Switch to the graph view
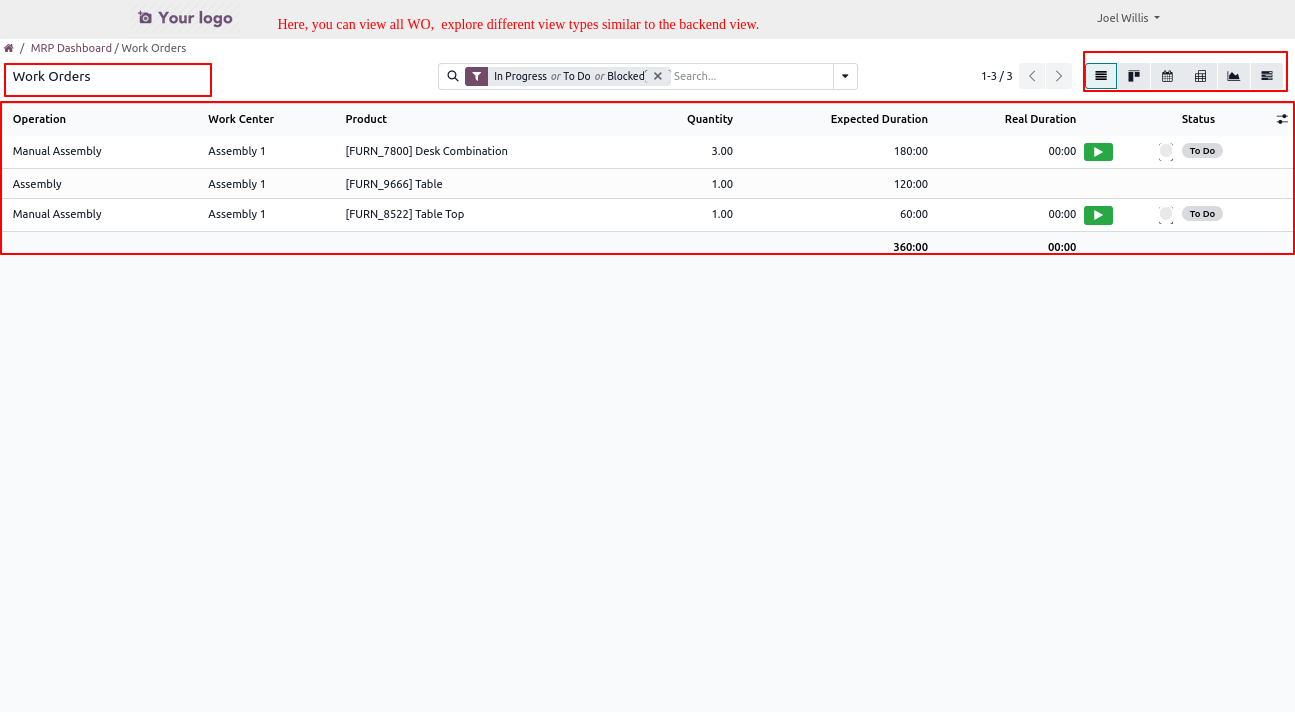The height and width of the screenshot is (716, 1295). pyautogui.click(x=1234, y=76)
